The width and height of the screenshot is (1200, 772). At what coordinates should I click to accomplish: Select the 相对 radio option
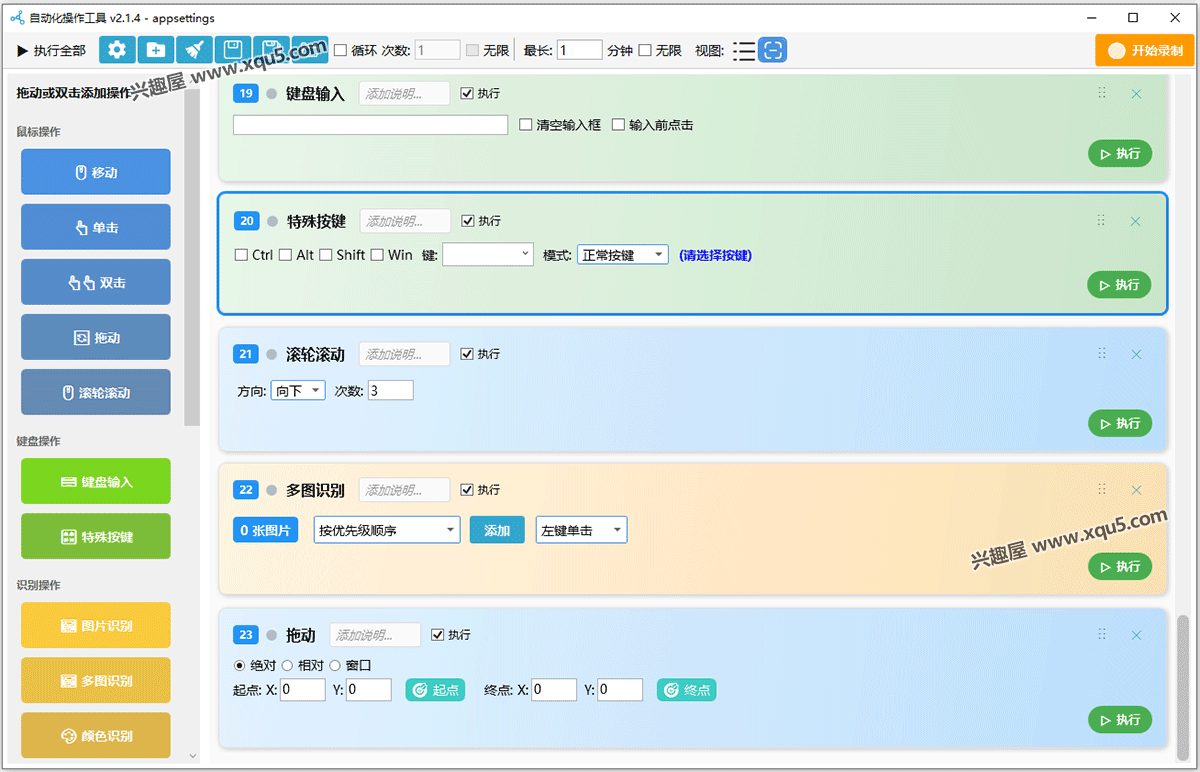[x=288, y=665]
